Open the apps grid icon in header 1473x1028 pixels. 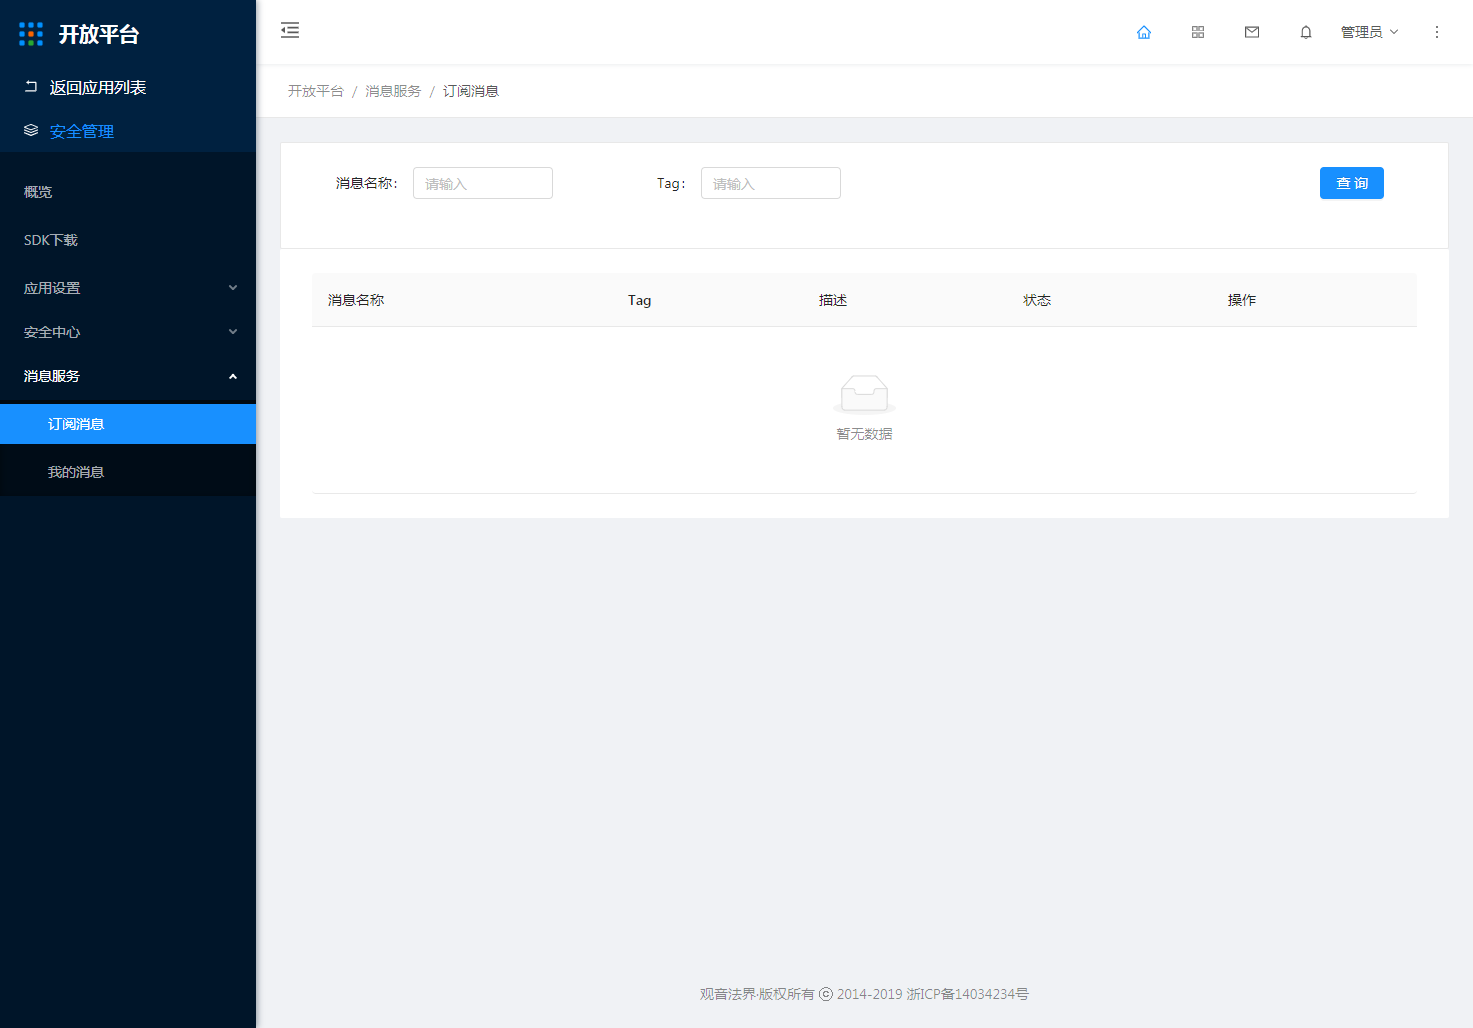pos(1198,32)
